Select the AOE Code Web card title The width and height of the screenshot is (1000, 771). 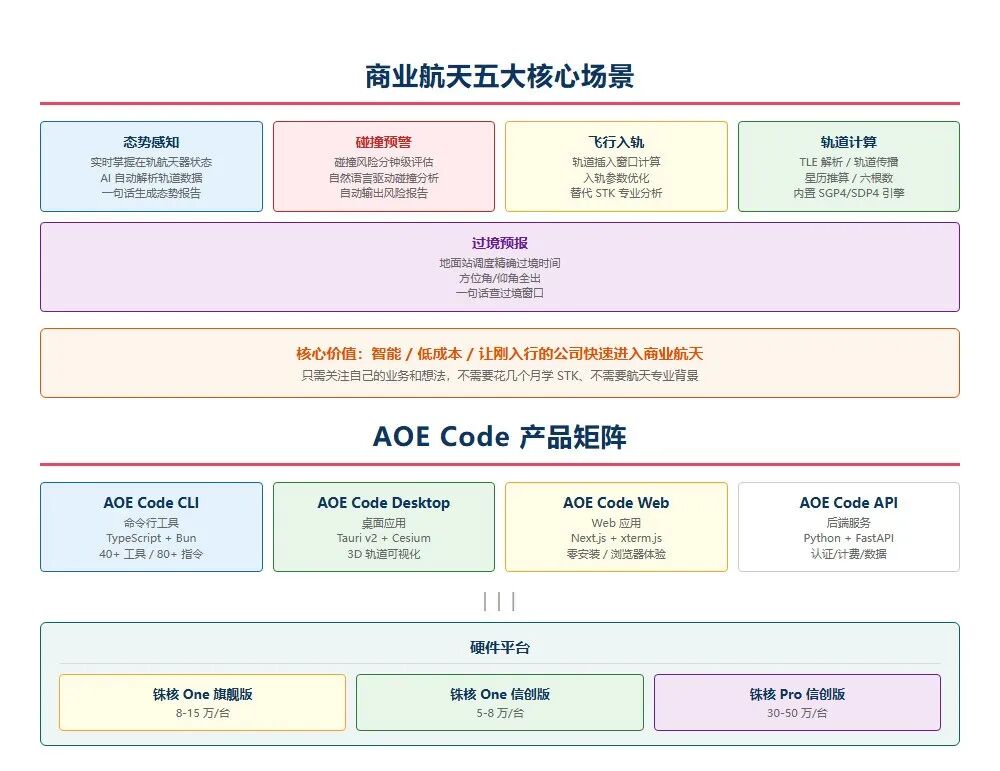coord(616,503)
